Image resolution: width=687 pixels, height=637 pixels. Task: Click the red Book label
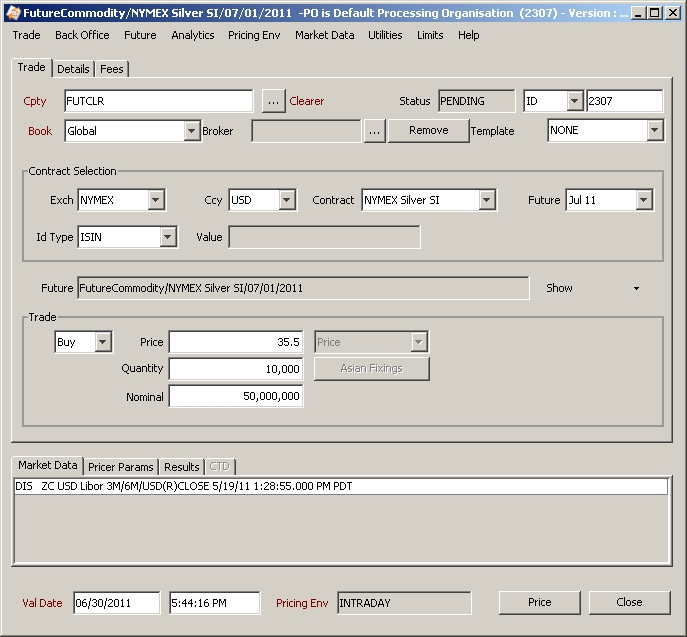40,131
